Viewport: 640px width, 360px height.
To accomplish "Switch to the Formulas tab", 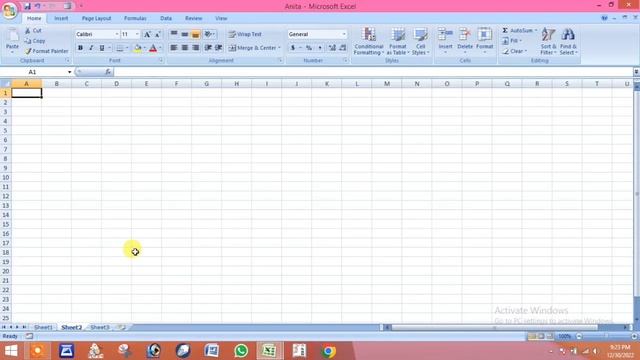I will (x=135, y=18).
